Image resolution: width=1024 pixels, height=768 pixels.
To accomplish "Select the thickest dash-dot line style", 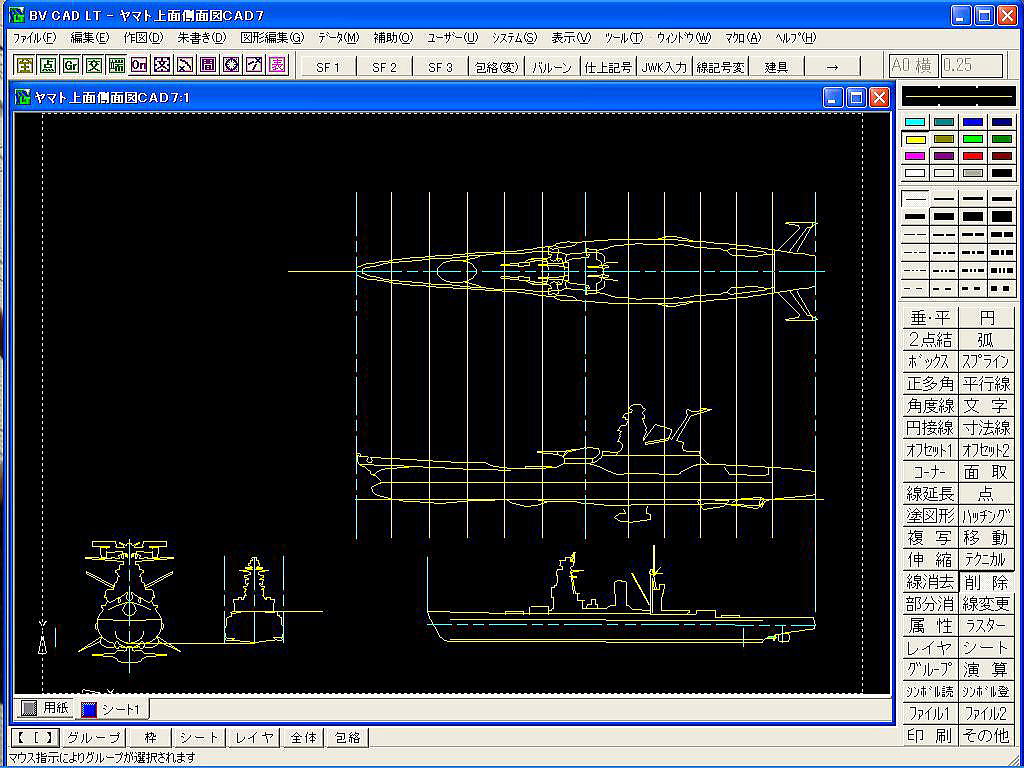I will click(x=1000, y=252).
